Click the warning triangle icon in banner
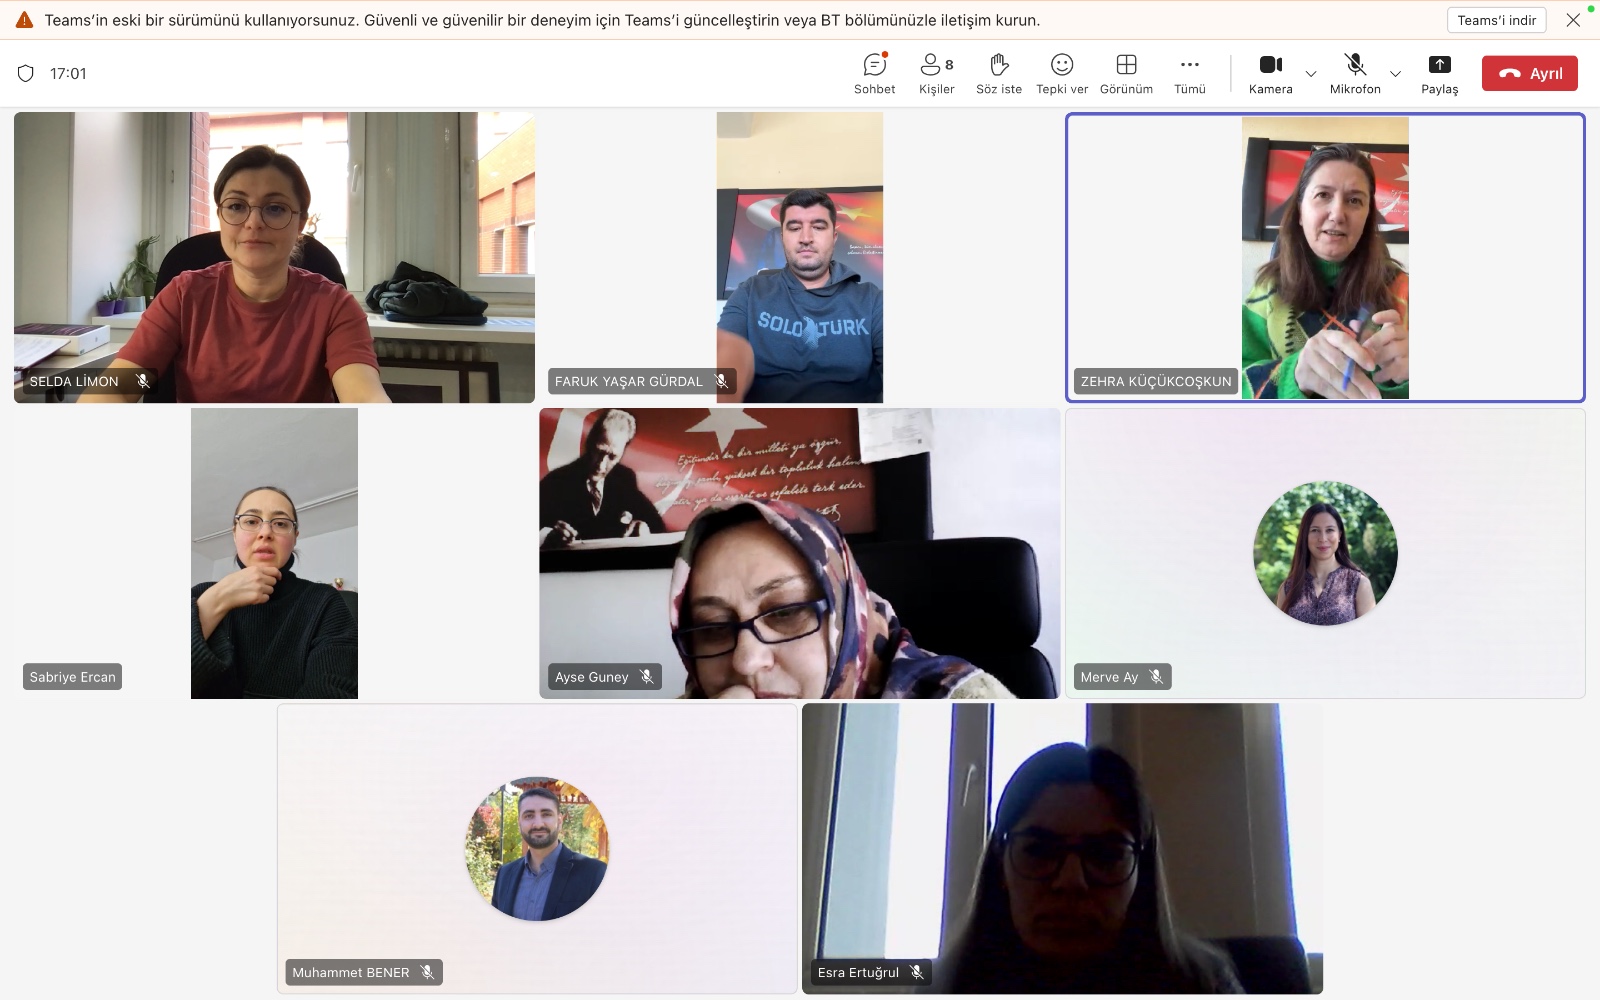The width and height of the screenshot is (1600, 1000). (x=24, y=20)
